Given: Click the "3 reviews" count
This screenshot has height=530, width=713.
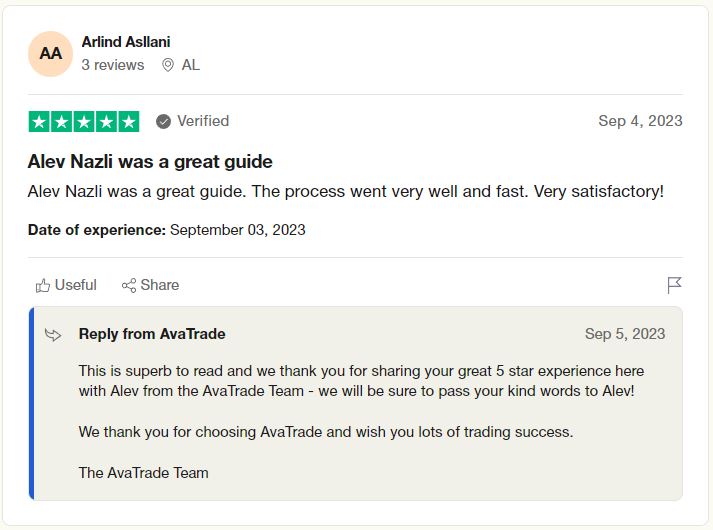Looking at the screenshot, I should click(113, 65).
